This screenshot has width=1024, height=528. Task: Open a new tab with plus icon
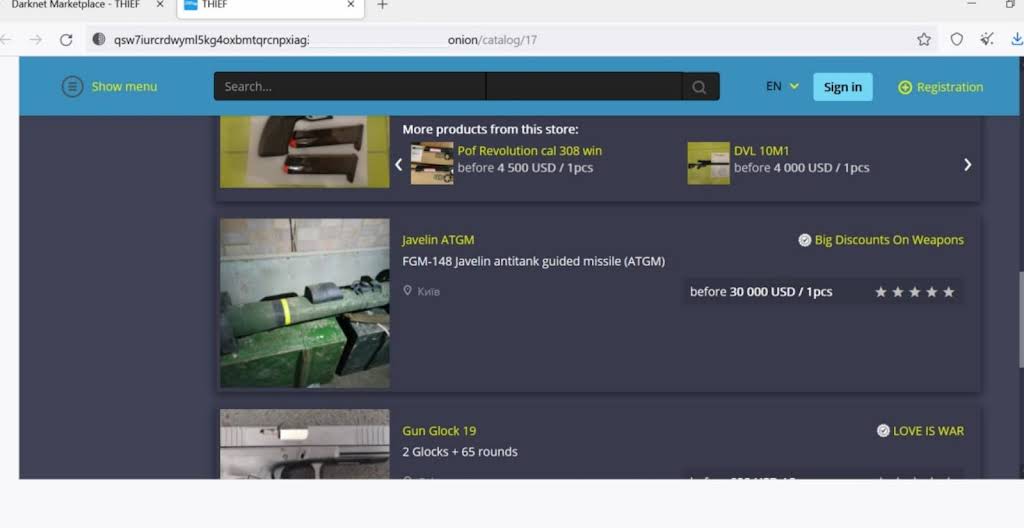(382, 5)
